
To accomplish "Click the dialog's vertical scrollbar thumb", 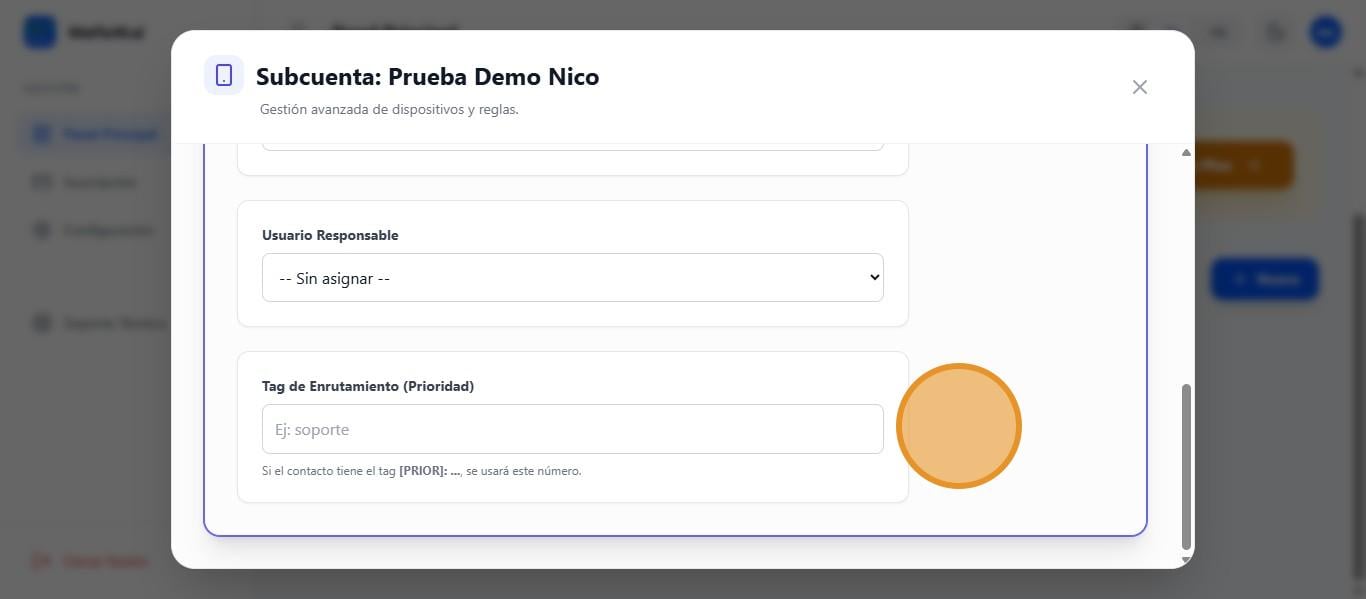I will pos(1187,465).
